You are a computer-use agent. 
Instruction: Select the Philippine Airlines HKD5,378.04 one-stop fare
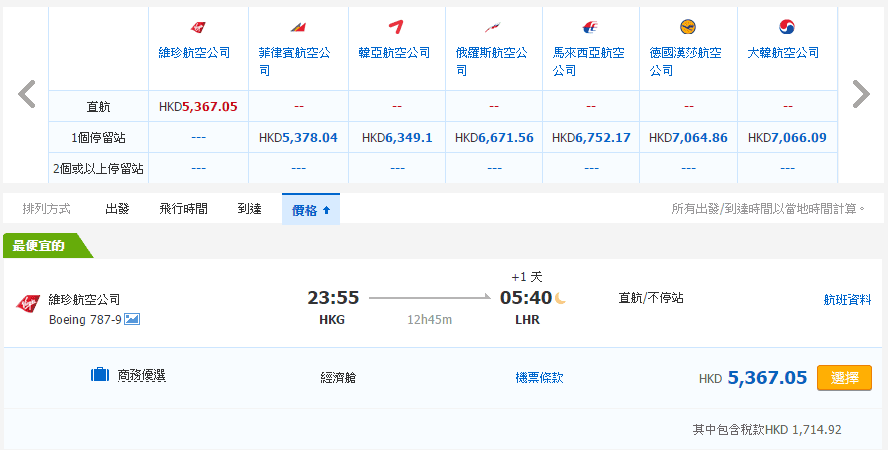(298, 138)
